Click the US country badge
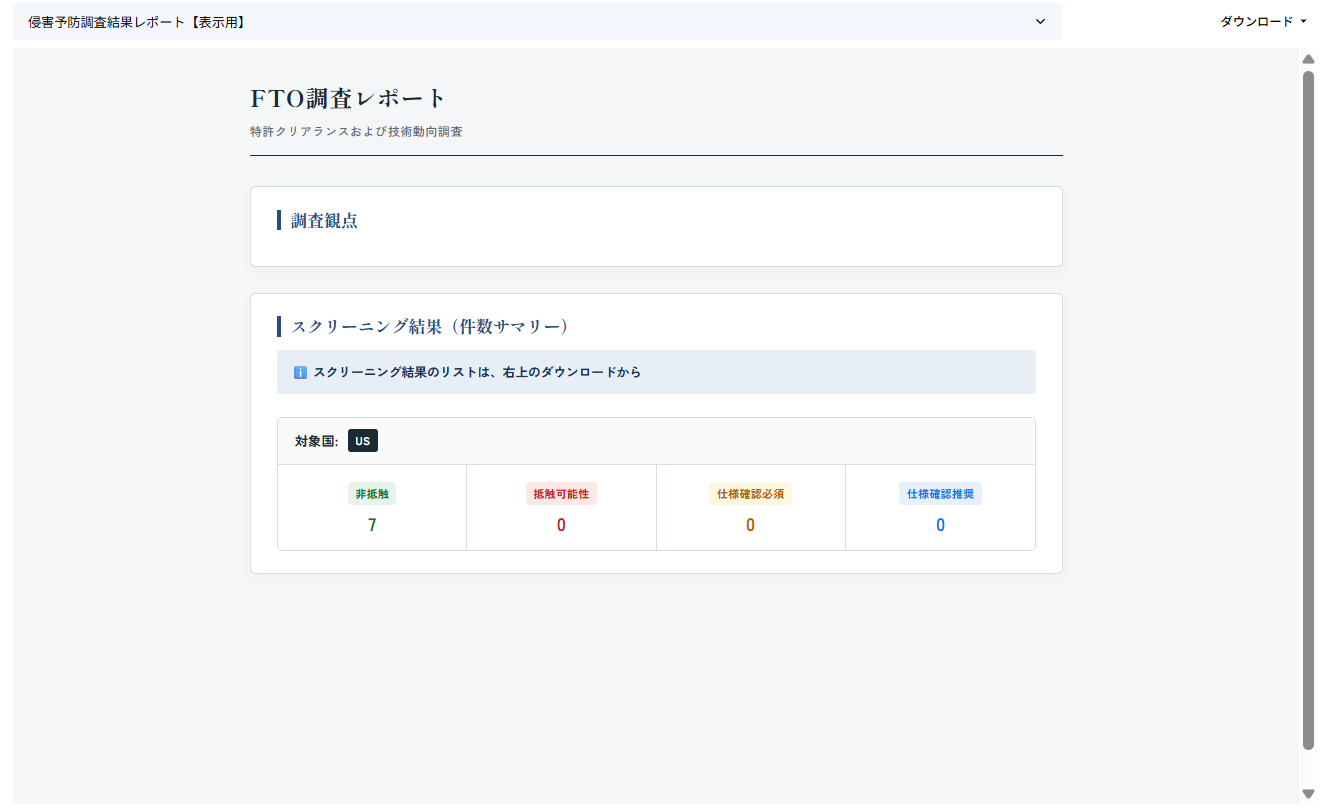1325x812 pixels. point(363,441)
